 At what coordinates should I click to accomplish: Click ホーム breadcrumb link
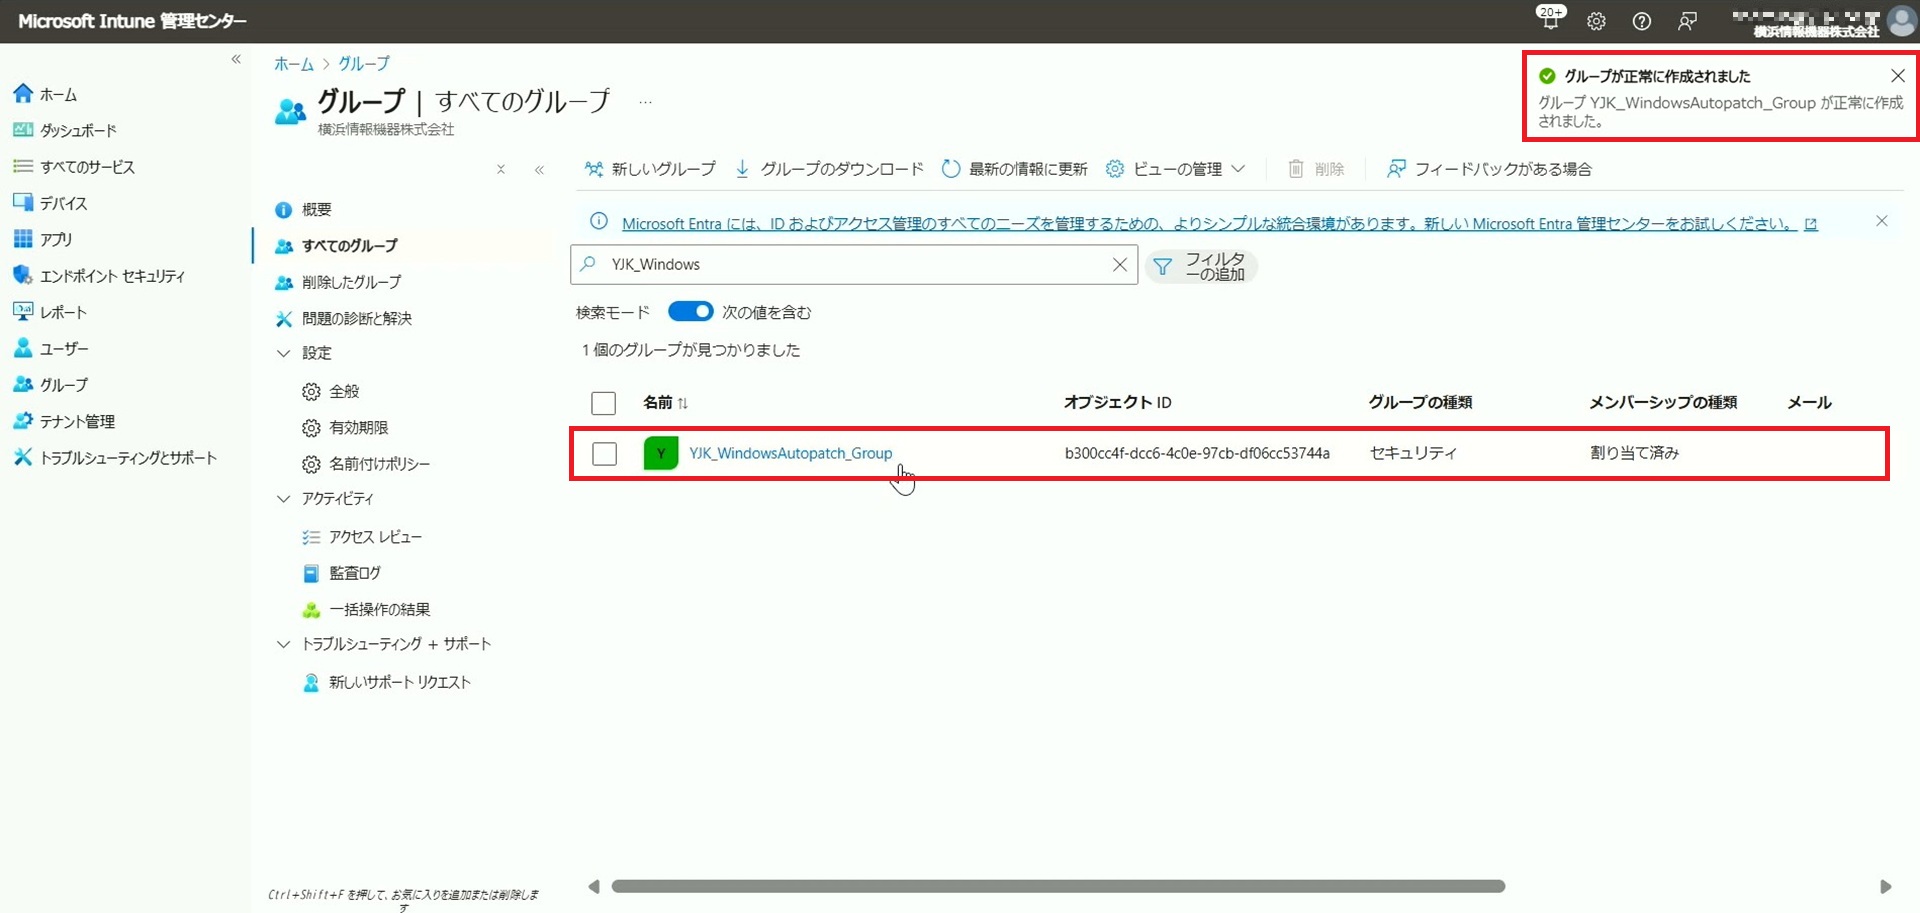[293, 63]
